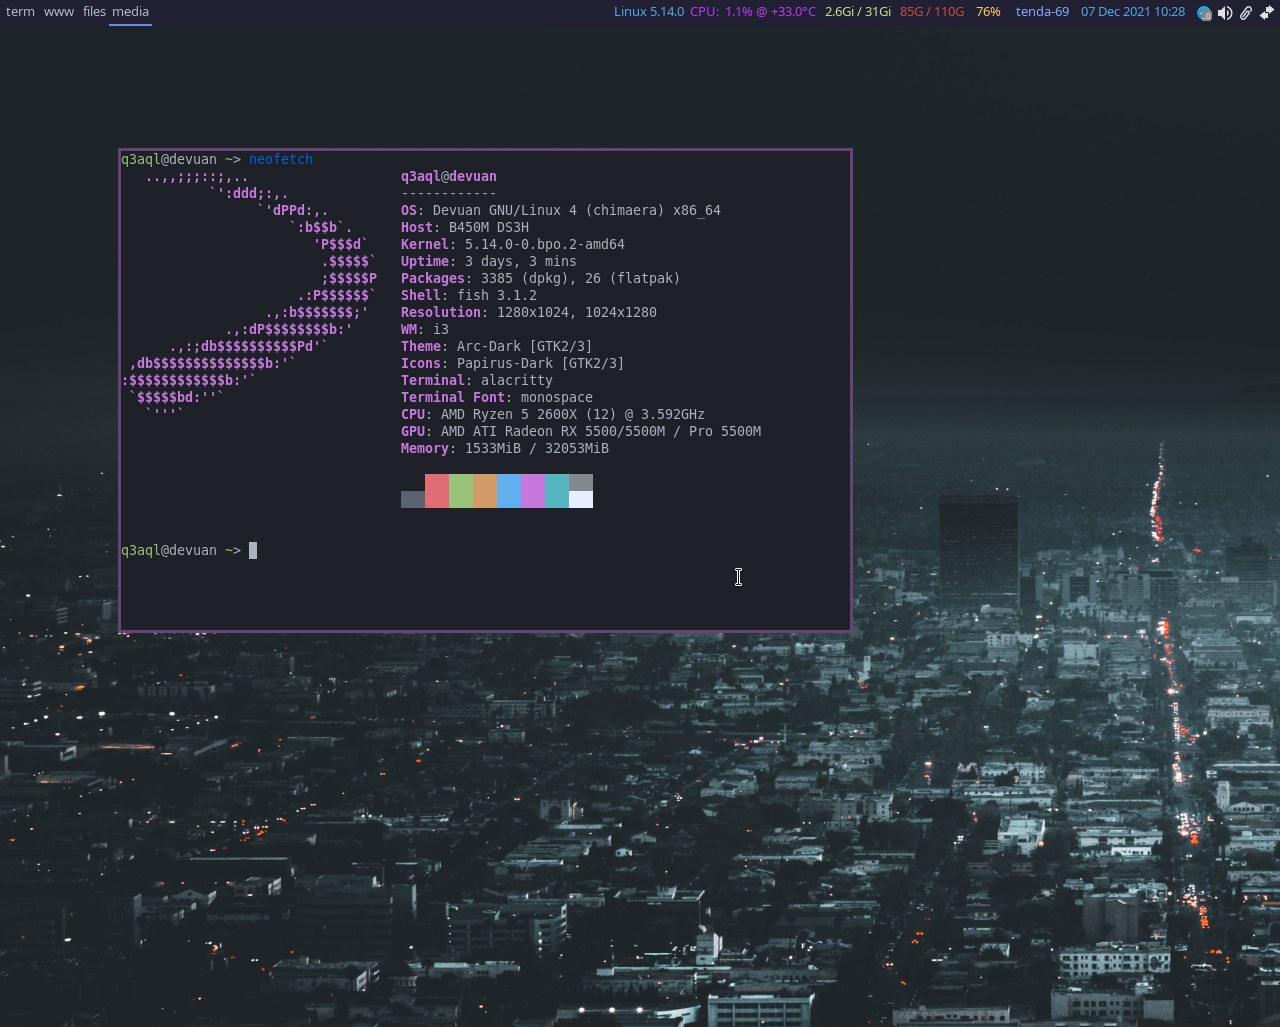Click the WM: i3 line

coord(425,329)
